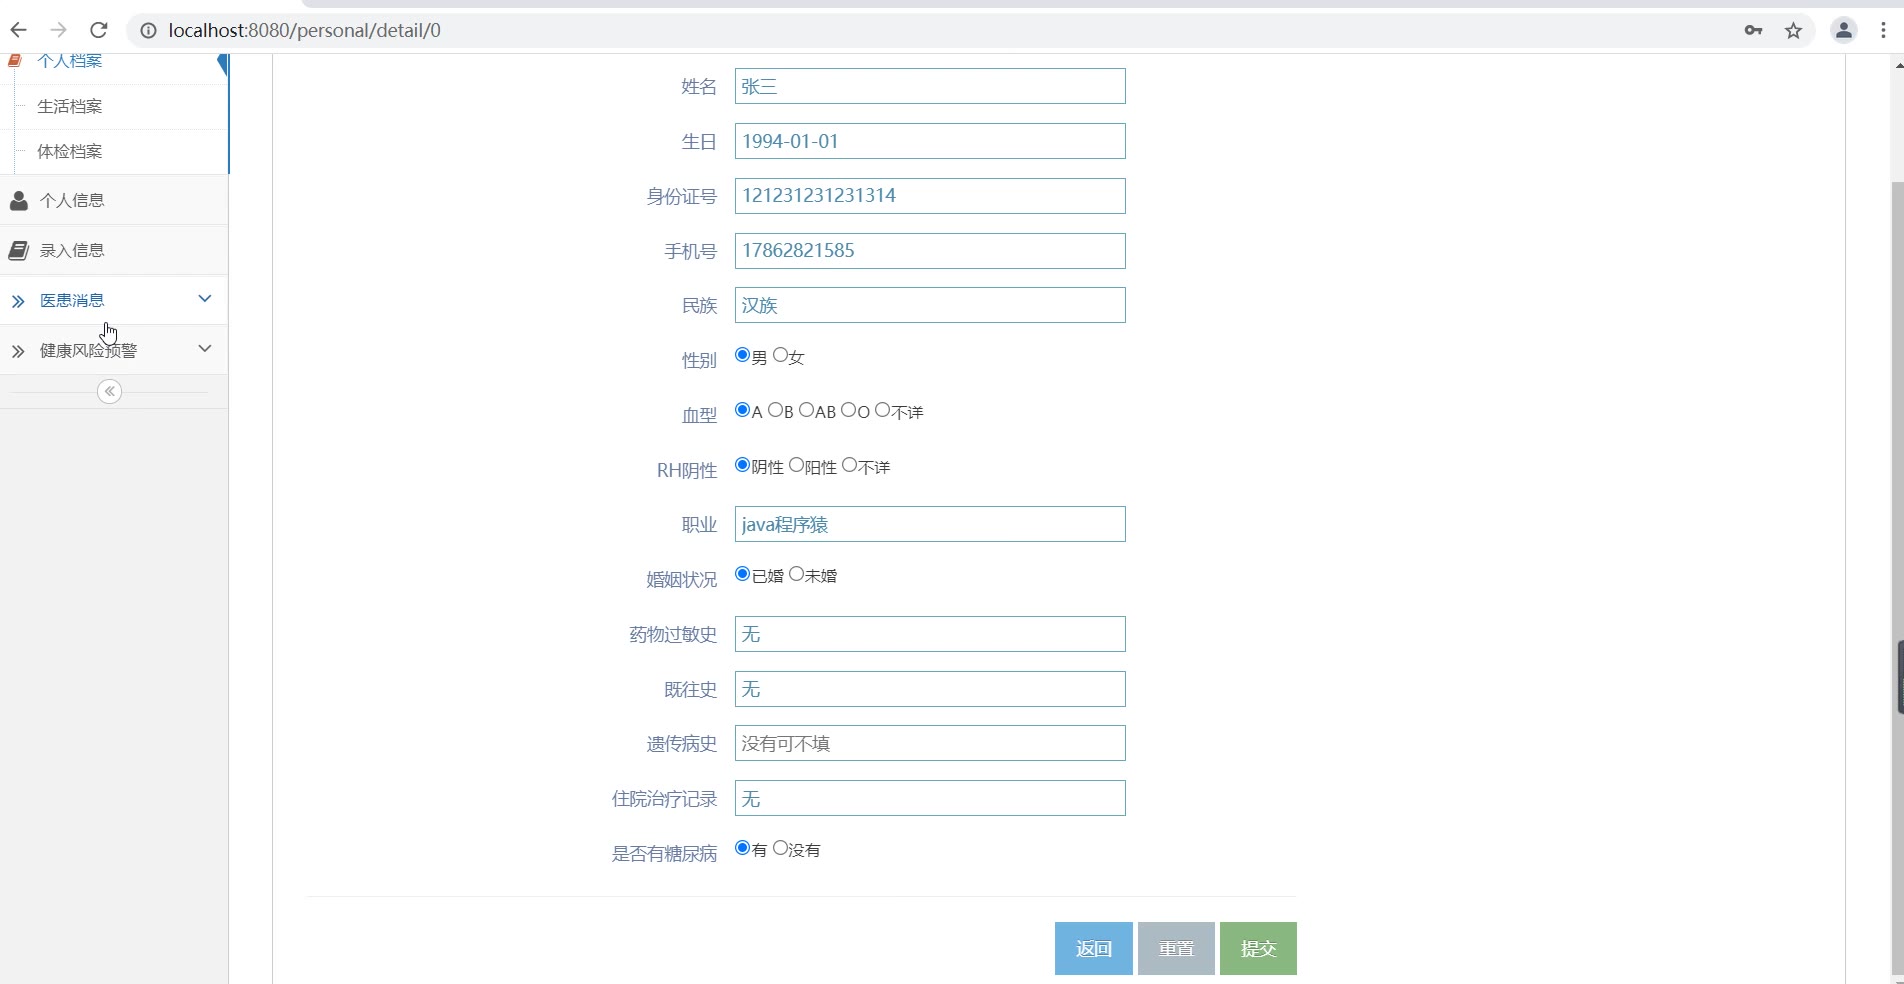Choose blood type A

[742, 410]
